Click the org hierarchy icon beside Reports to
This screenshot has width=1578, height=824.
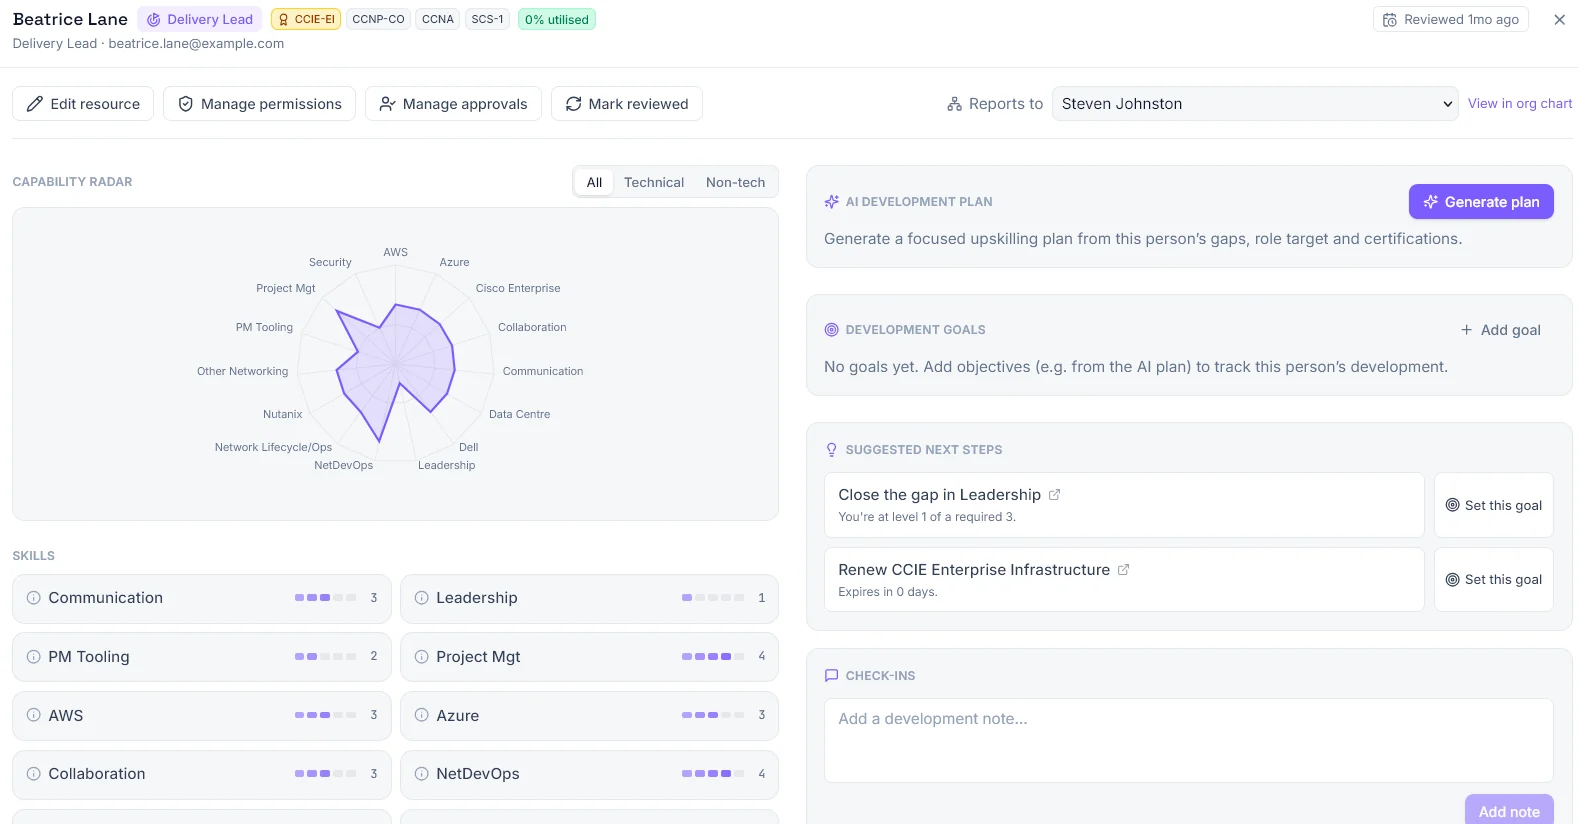[954, 104]
